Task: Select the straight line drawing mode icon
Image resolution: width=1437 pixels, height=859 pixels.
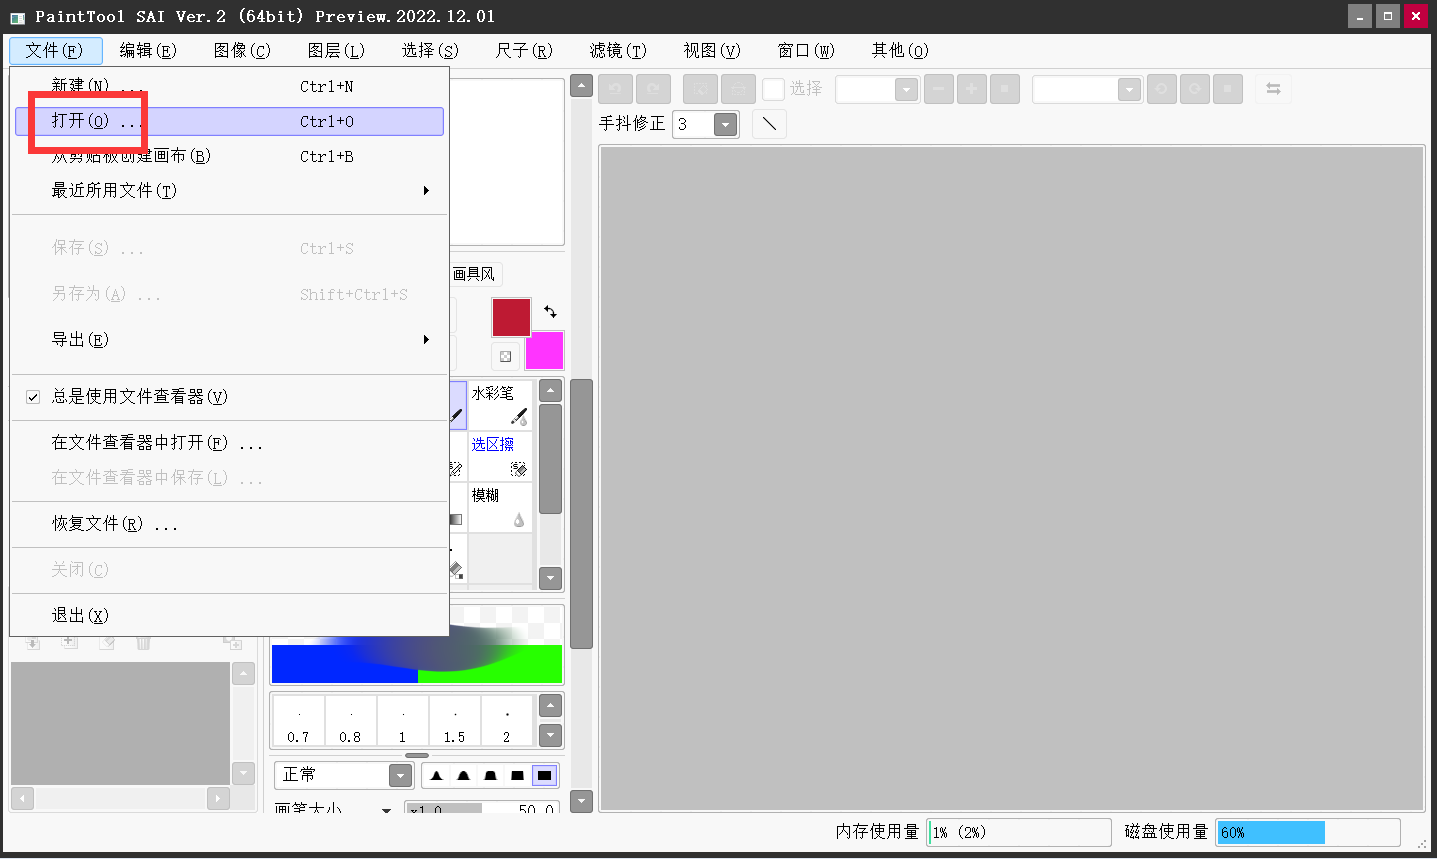Action: tap(769, 124)
